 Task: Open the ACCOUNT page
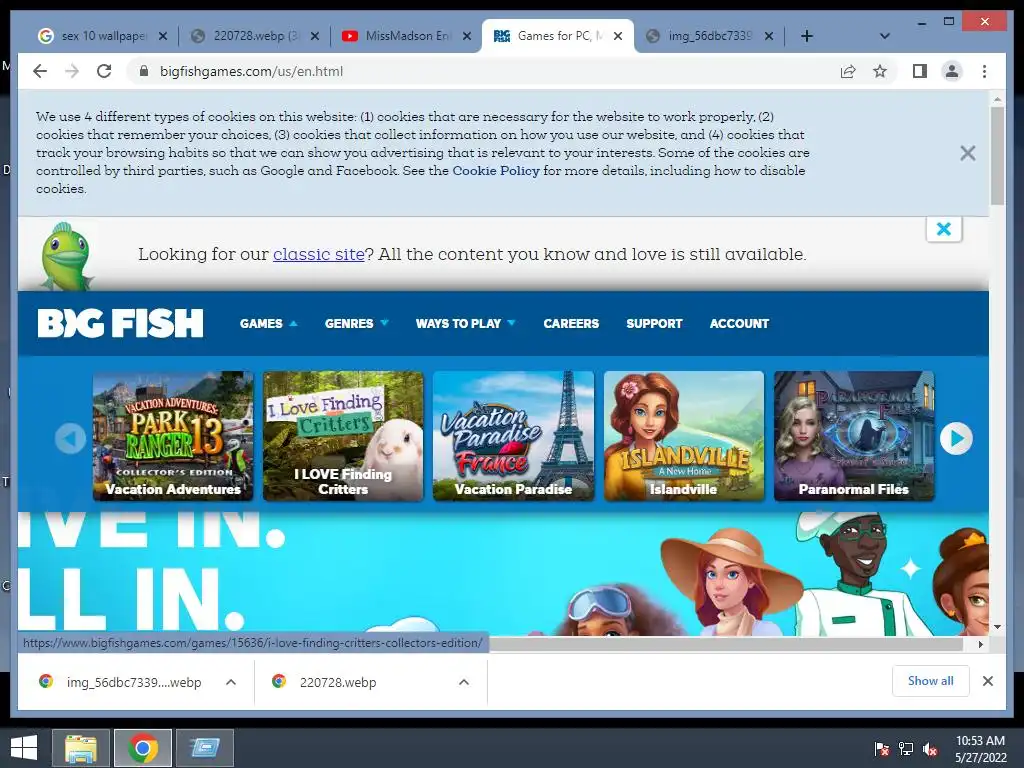click(739, 323)
